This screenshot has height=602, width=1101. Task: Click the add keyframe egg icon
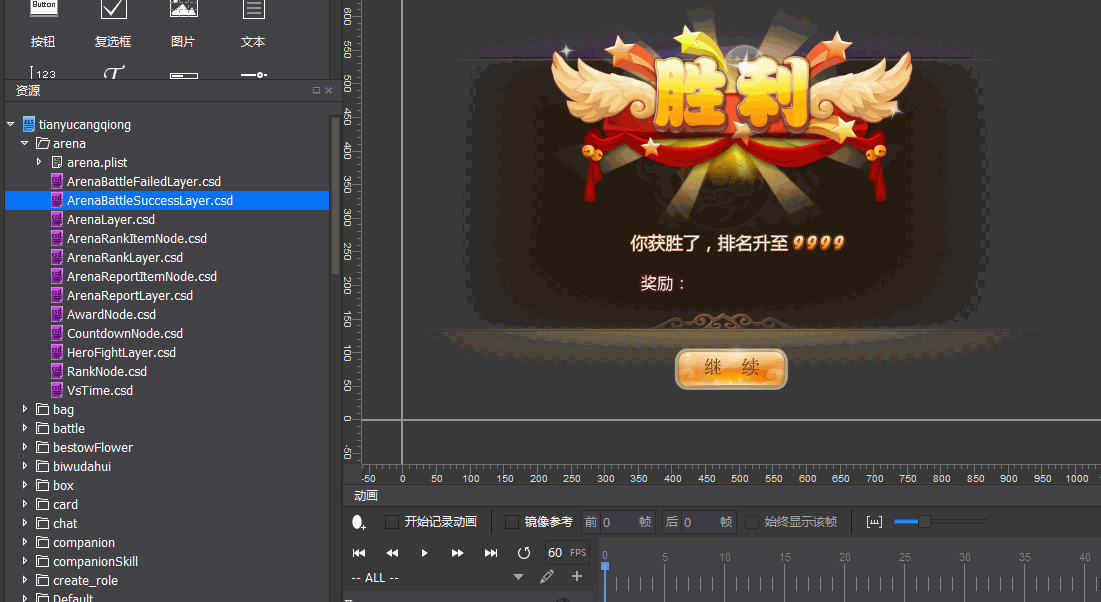[359, 522]
